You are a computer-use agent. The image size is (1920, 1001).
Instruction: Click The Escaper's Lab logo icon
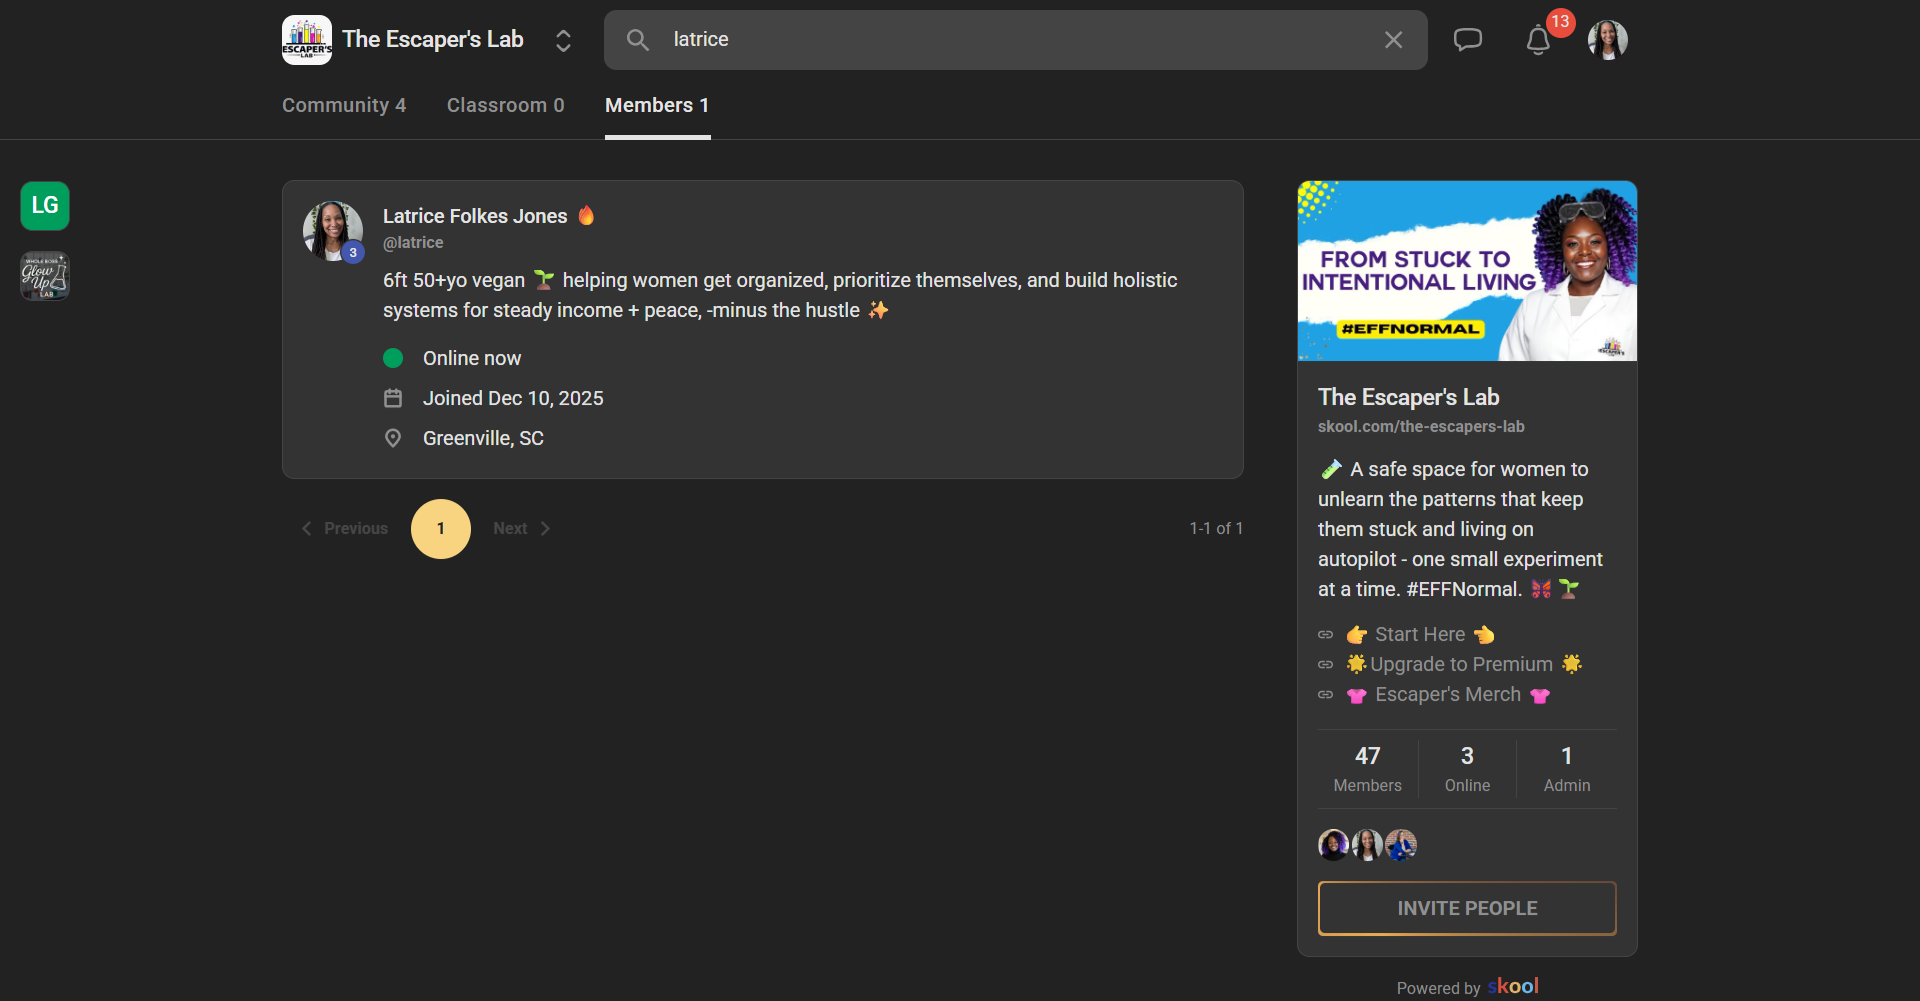(307, 40)
